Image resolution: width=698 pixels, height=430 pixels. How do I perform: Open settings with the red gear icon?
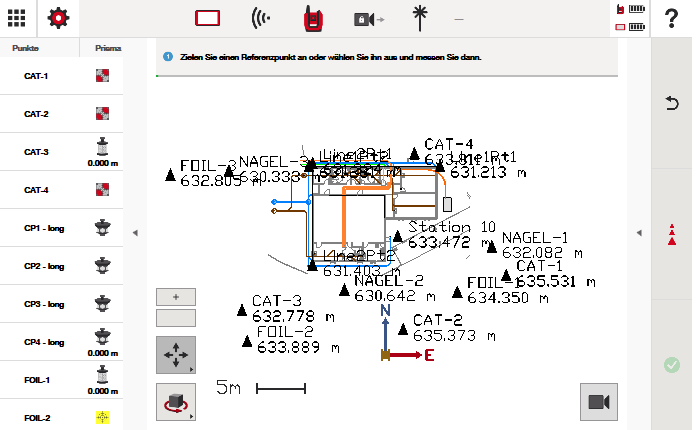point(59,18)
